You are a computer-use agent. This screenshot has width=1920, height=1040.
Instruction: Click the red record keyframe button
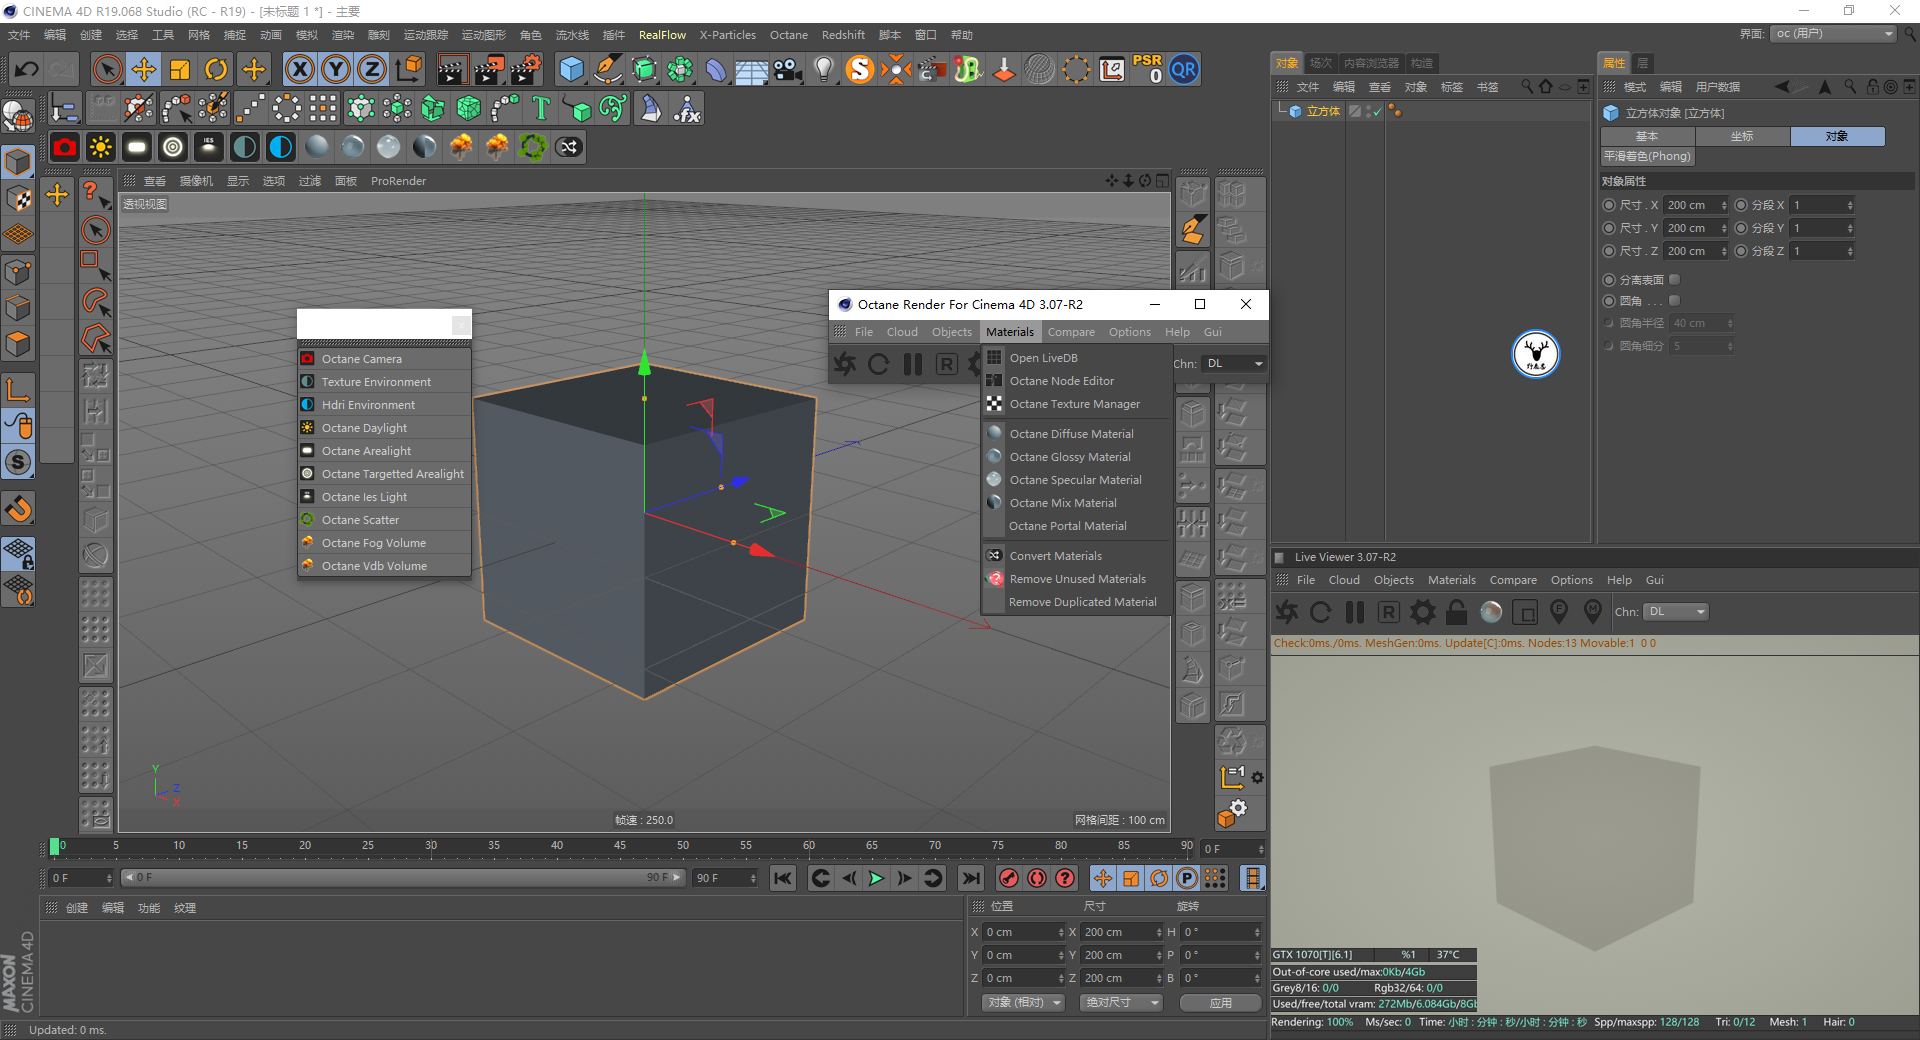point(1009,878)
